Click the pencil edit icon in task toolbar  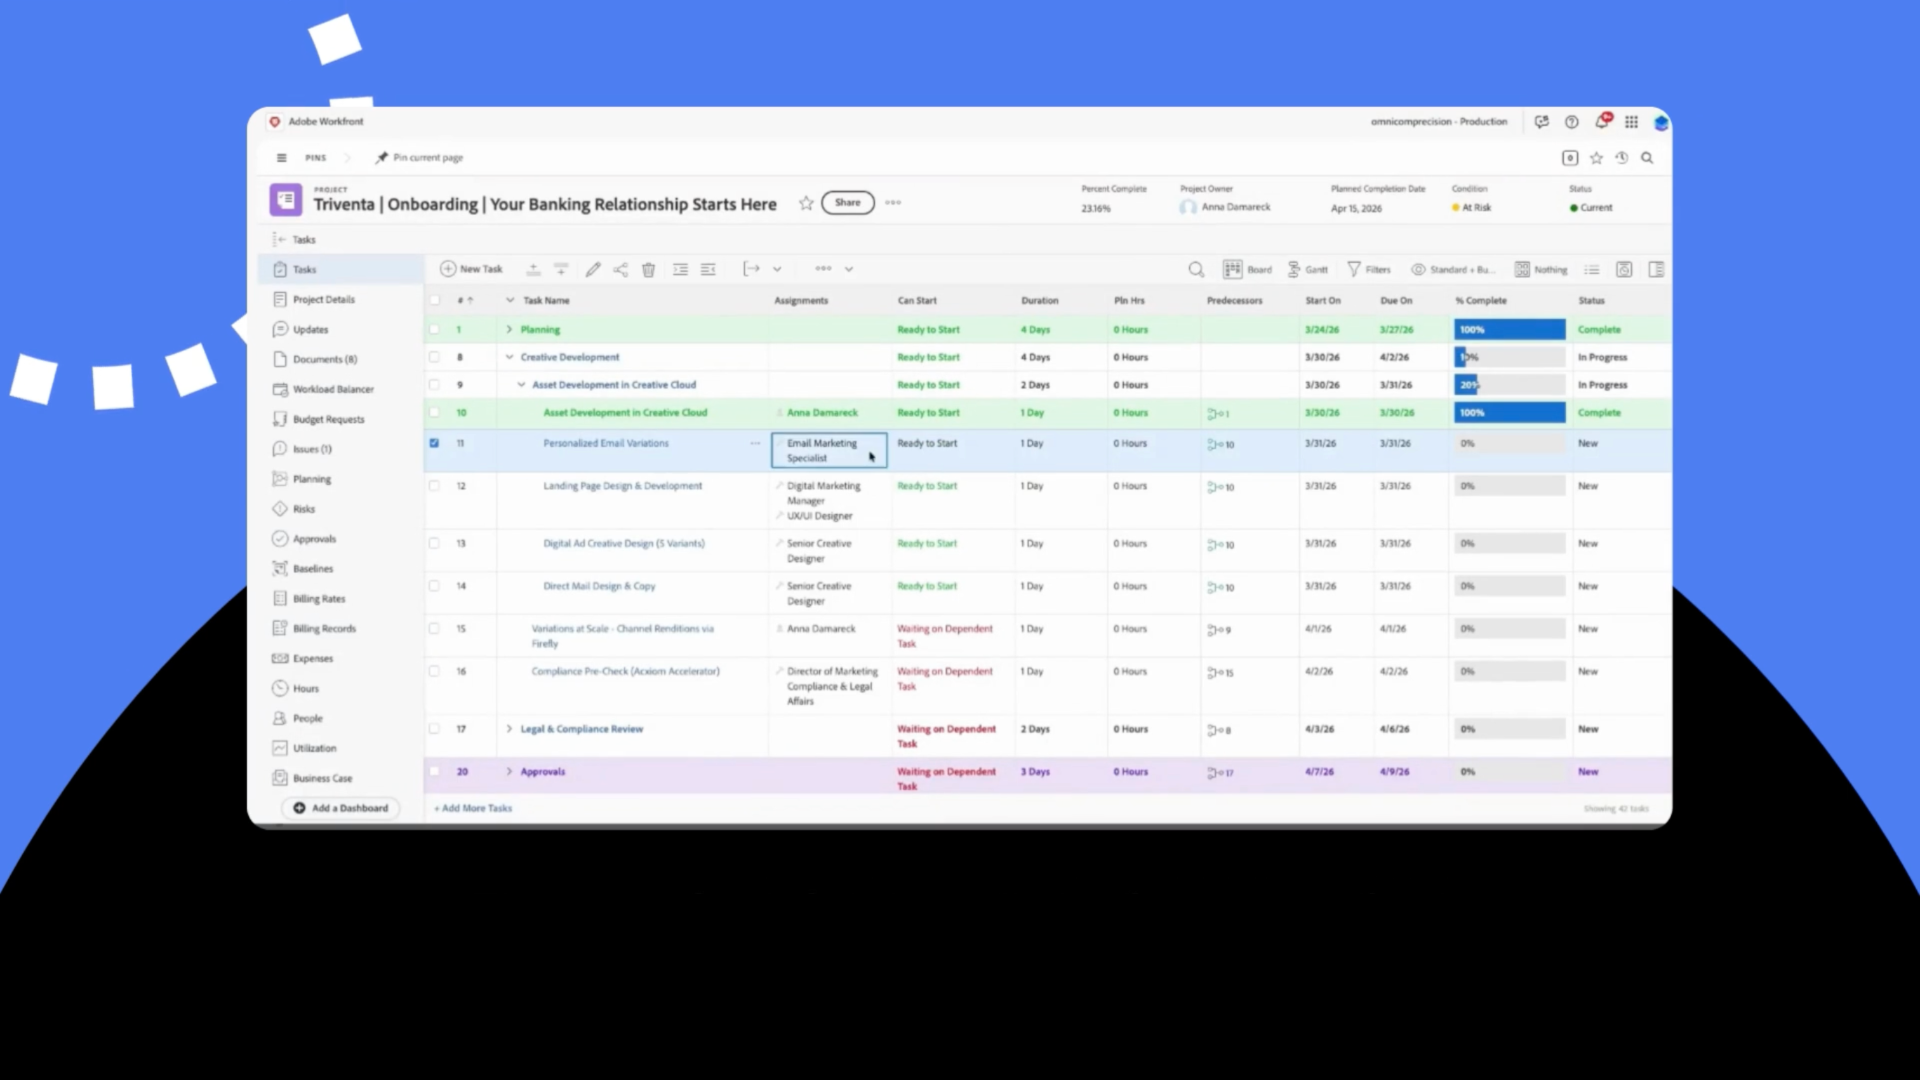[593, 269]
